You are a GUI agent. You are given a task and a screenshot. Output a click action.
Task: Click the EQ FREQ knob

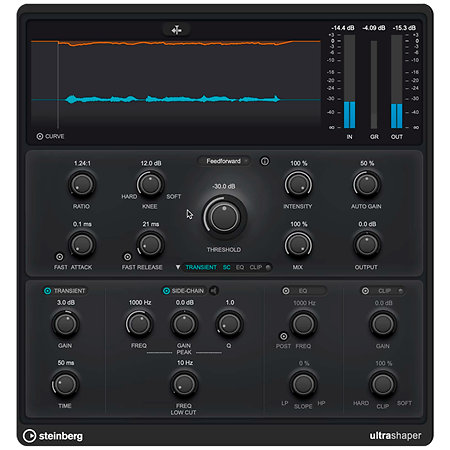coord(303,324)
